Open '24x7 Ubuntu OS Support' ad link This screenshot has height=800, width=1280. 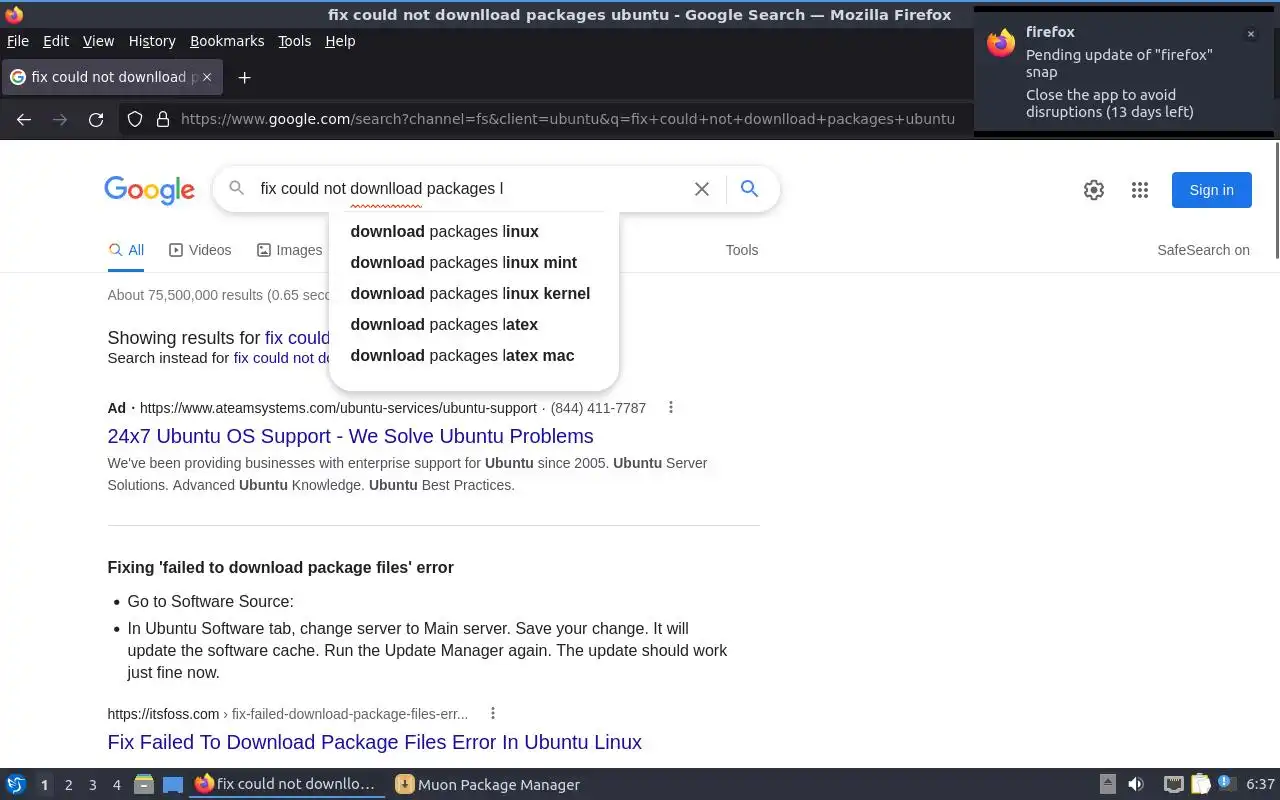pyautogui.click(x=350, y=436)
